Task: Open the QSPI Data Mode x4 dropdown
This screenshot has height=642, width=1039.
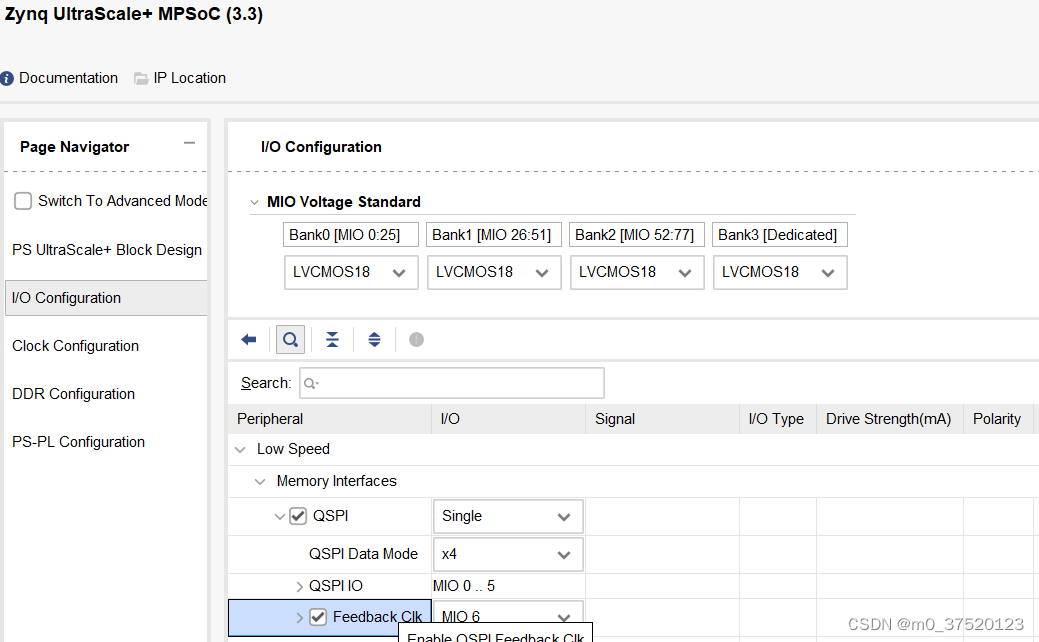Action: pyautogui.click(x=508, y=555)
